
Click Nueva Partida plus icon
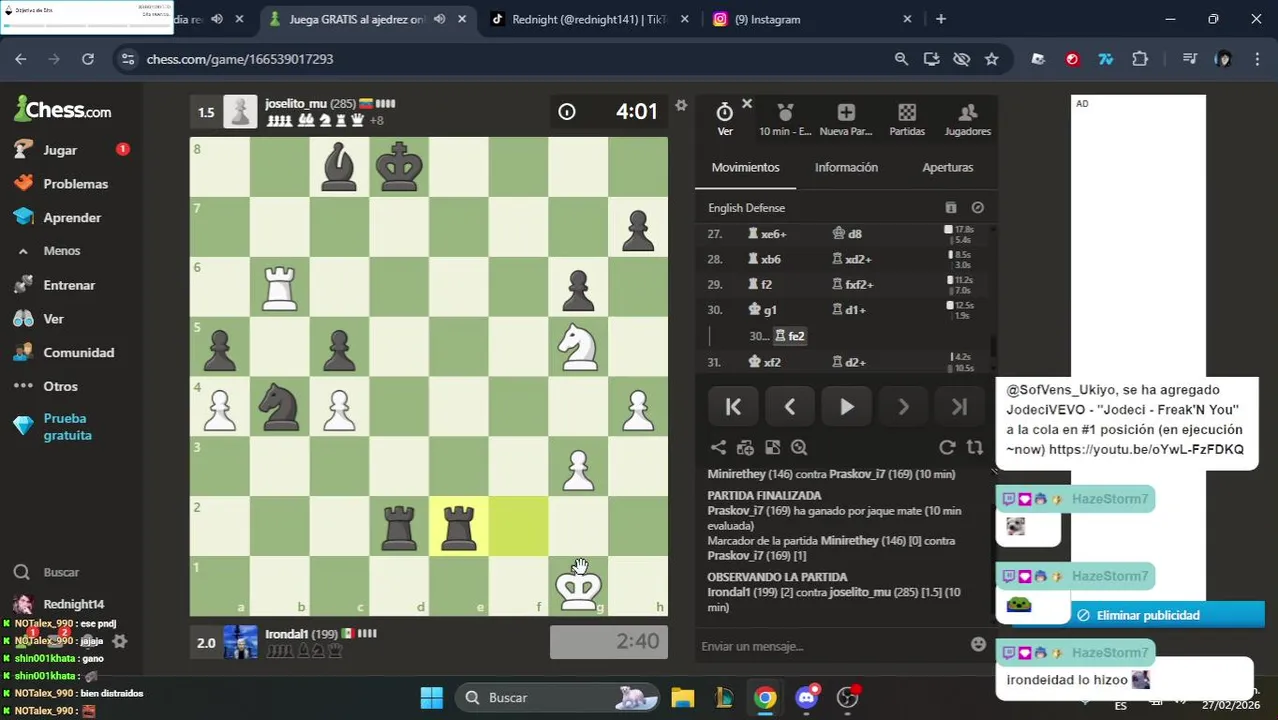coord(846,118)
